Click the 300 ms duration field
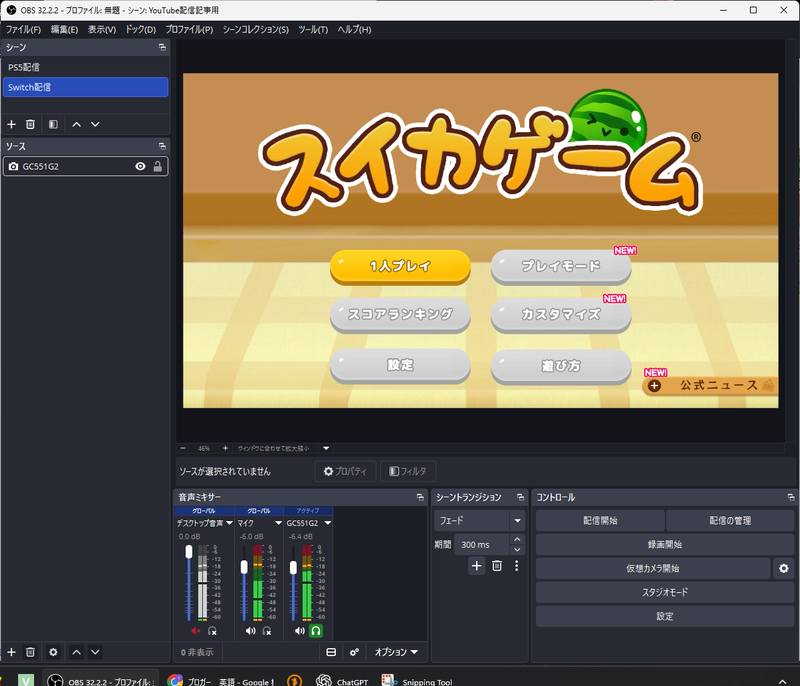Image resolution: width=800 pixels, height=686 pixels. (x=482, y=545)
